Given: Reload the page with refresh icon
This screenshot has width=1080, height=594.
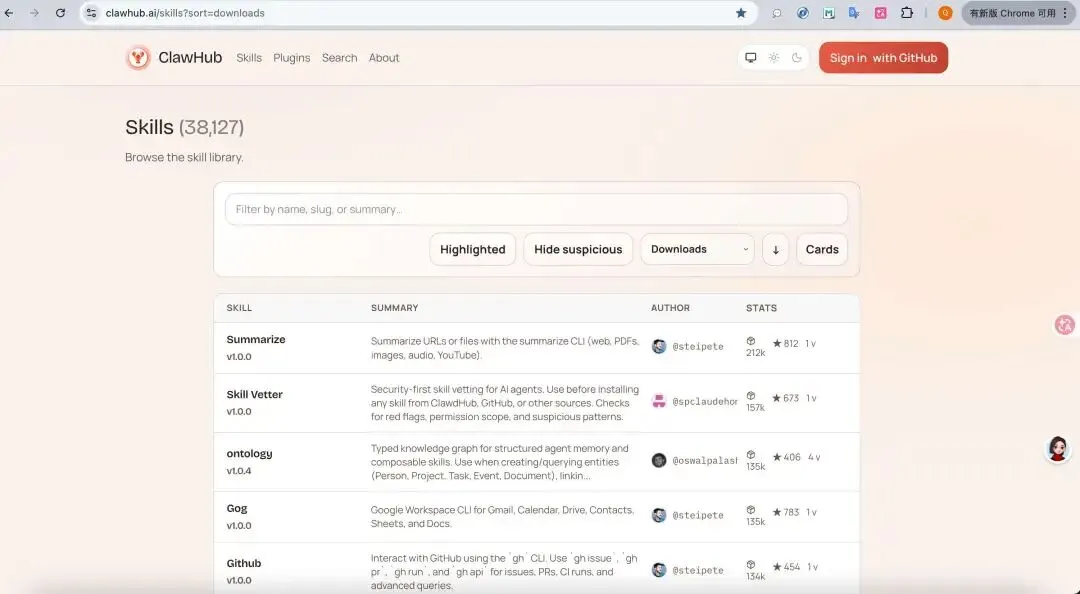Looking at the screenshot, I should [61, 13].
